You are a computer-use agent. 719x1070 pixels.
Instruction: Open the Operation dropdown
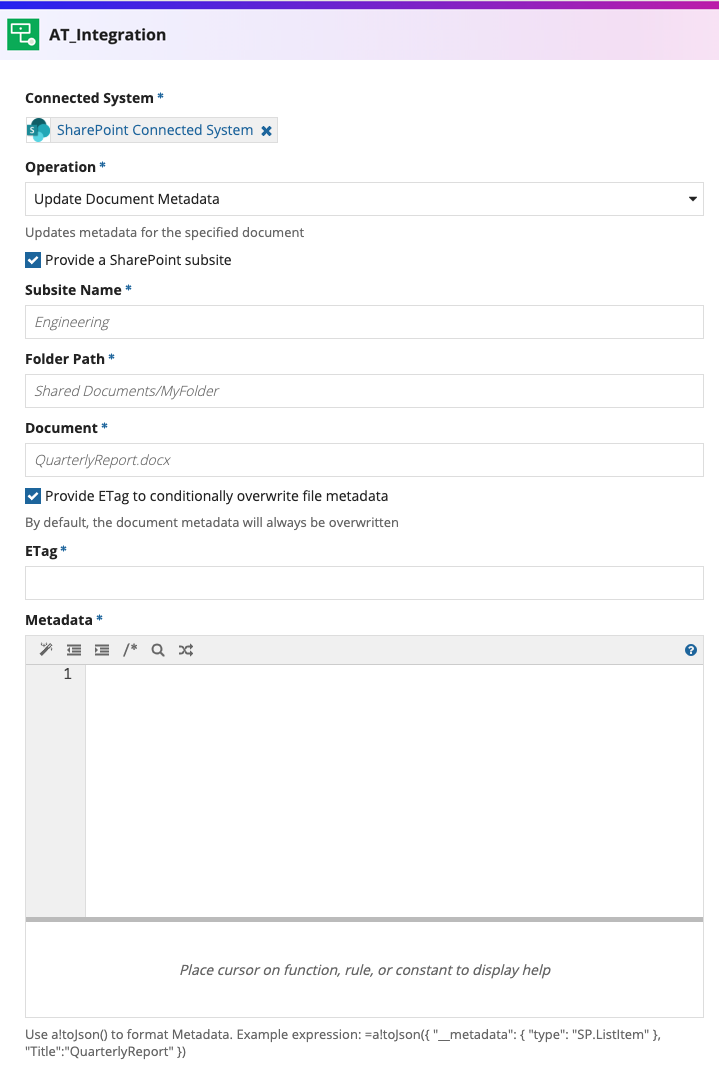coord(364,199)
